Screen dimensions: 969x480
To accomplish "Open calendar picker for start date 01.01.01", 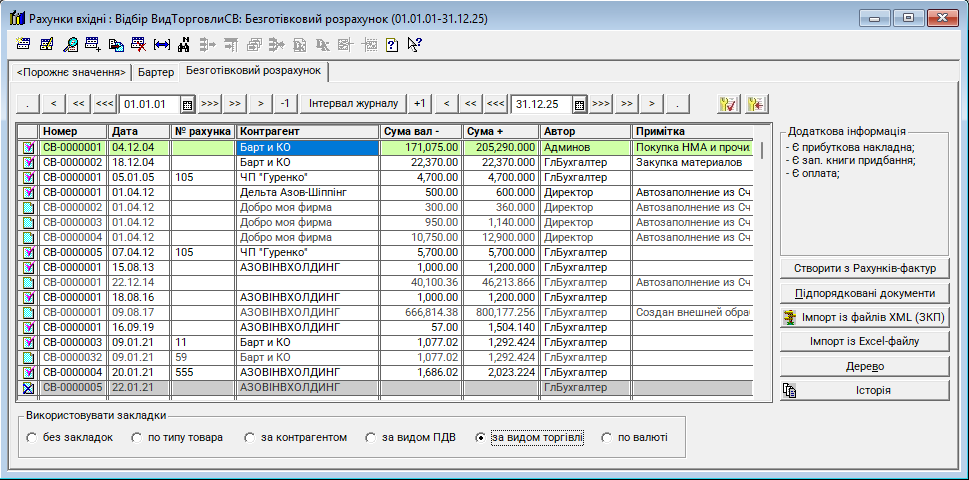I will [x=187, y=104].
